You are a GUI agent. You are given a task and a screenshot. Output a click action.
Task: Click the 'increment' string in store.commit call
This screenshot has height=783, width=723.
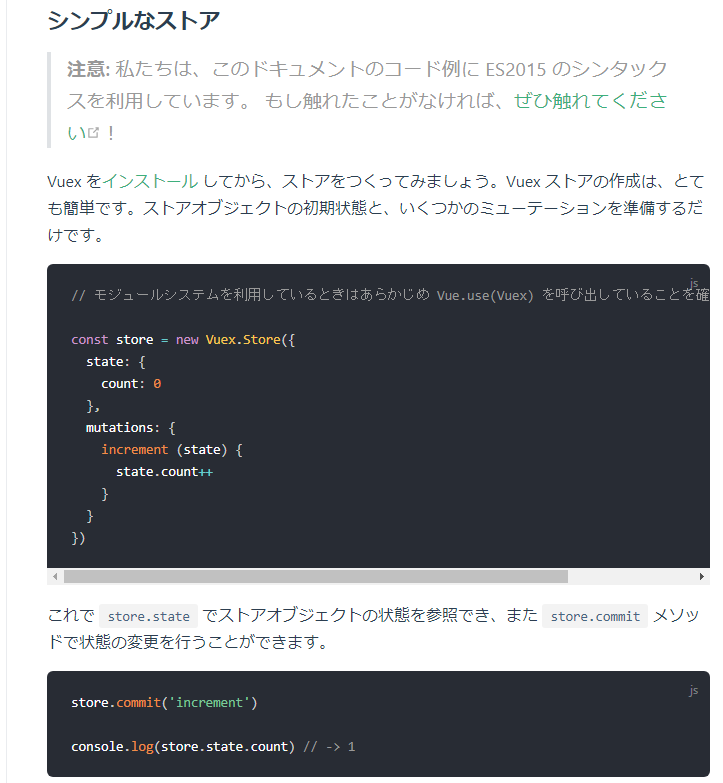coord(209,703)
